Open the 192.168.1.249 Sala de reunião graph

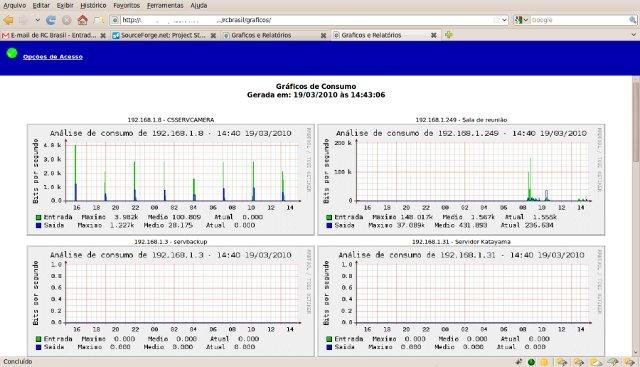461,180
